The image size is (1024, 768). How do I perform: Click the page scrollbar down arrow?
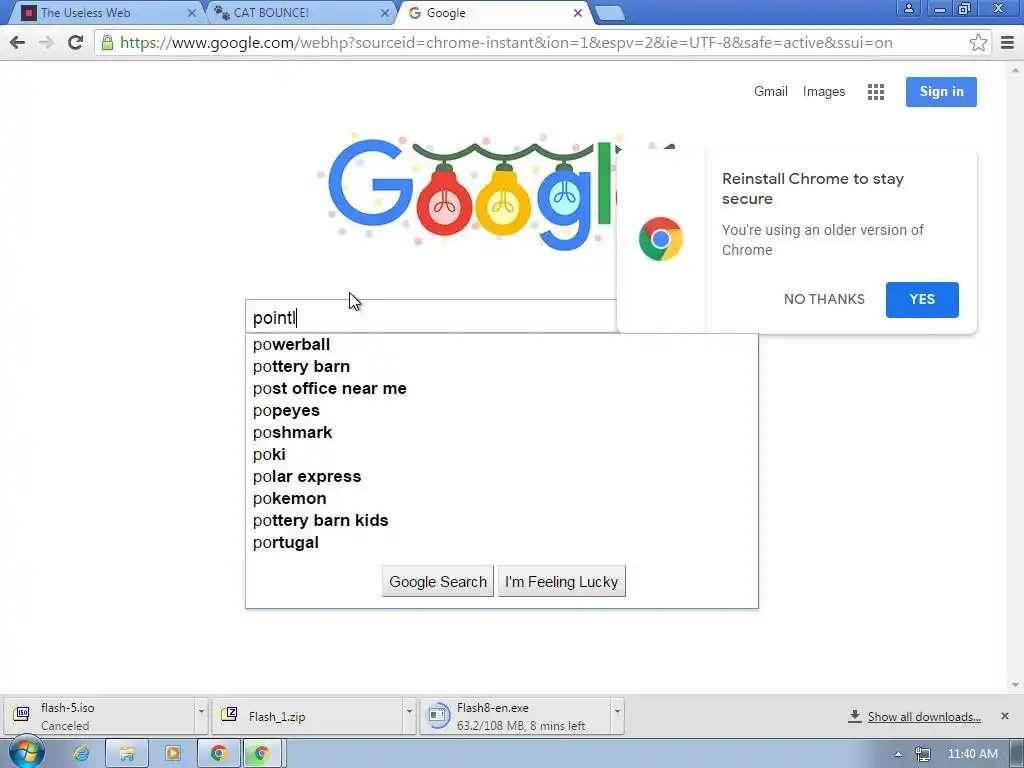(x=1015, y=684)
